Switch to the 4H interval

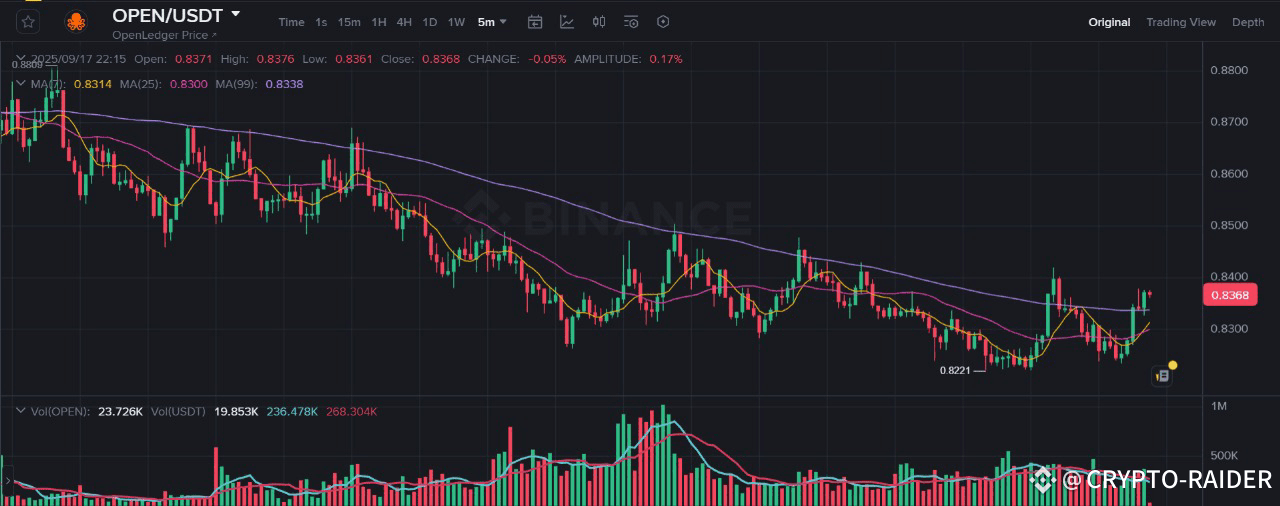click(404, 22)
